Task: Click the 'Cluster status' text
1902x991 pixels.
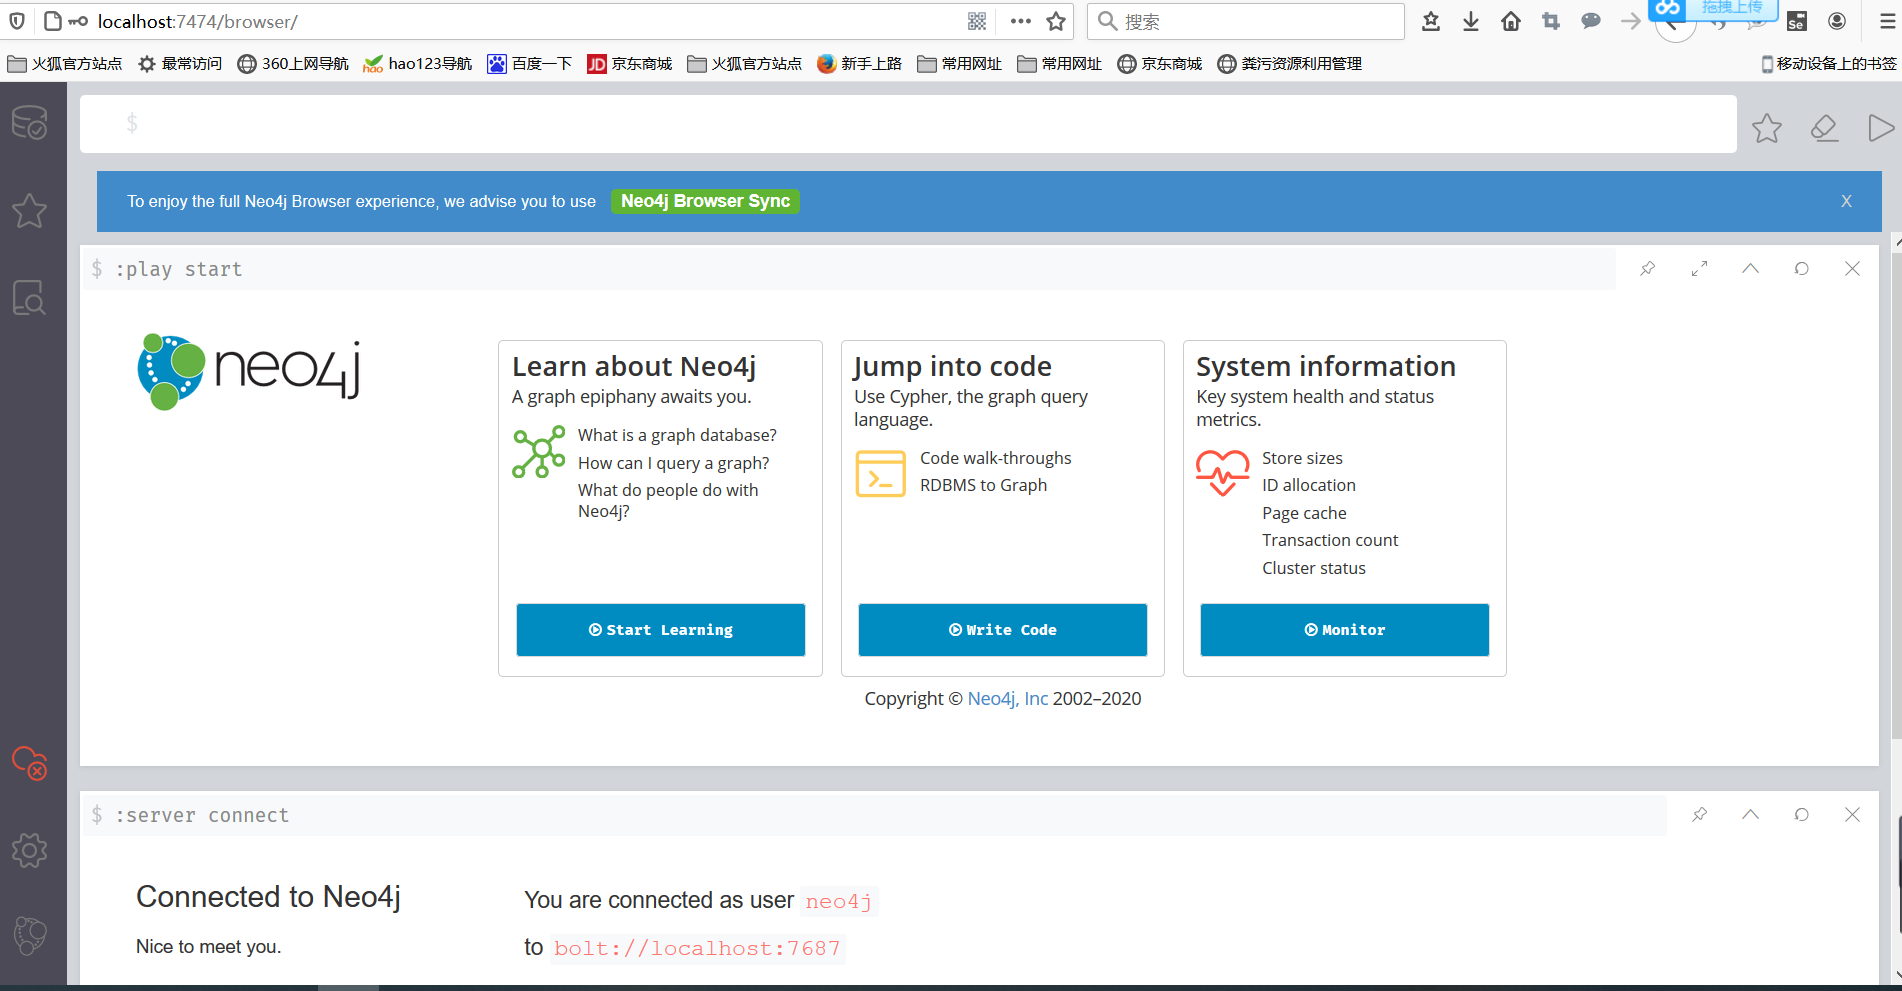Action: (x=1313, y=568)
